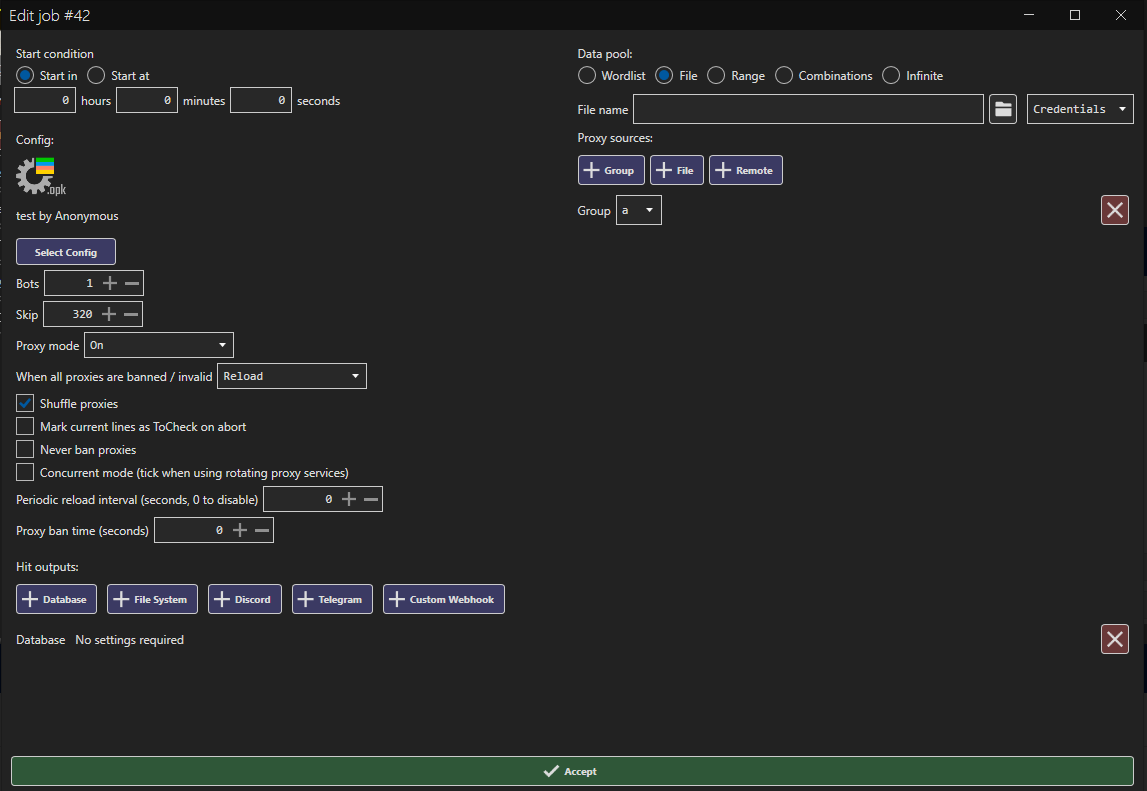Image resolution: width=1147 pixels, height=791 pixels.
Task: Add a Database hit output
Action: coord(56,599)
